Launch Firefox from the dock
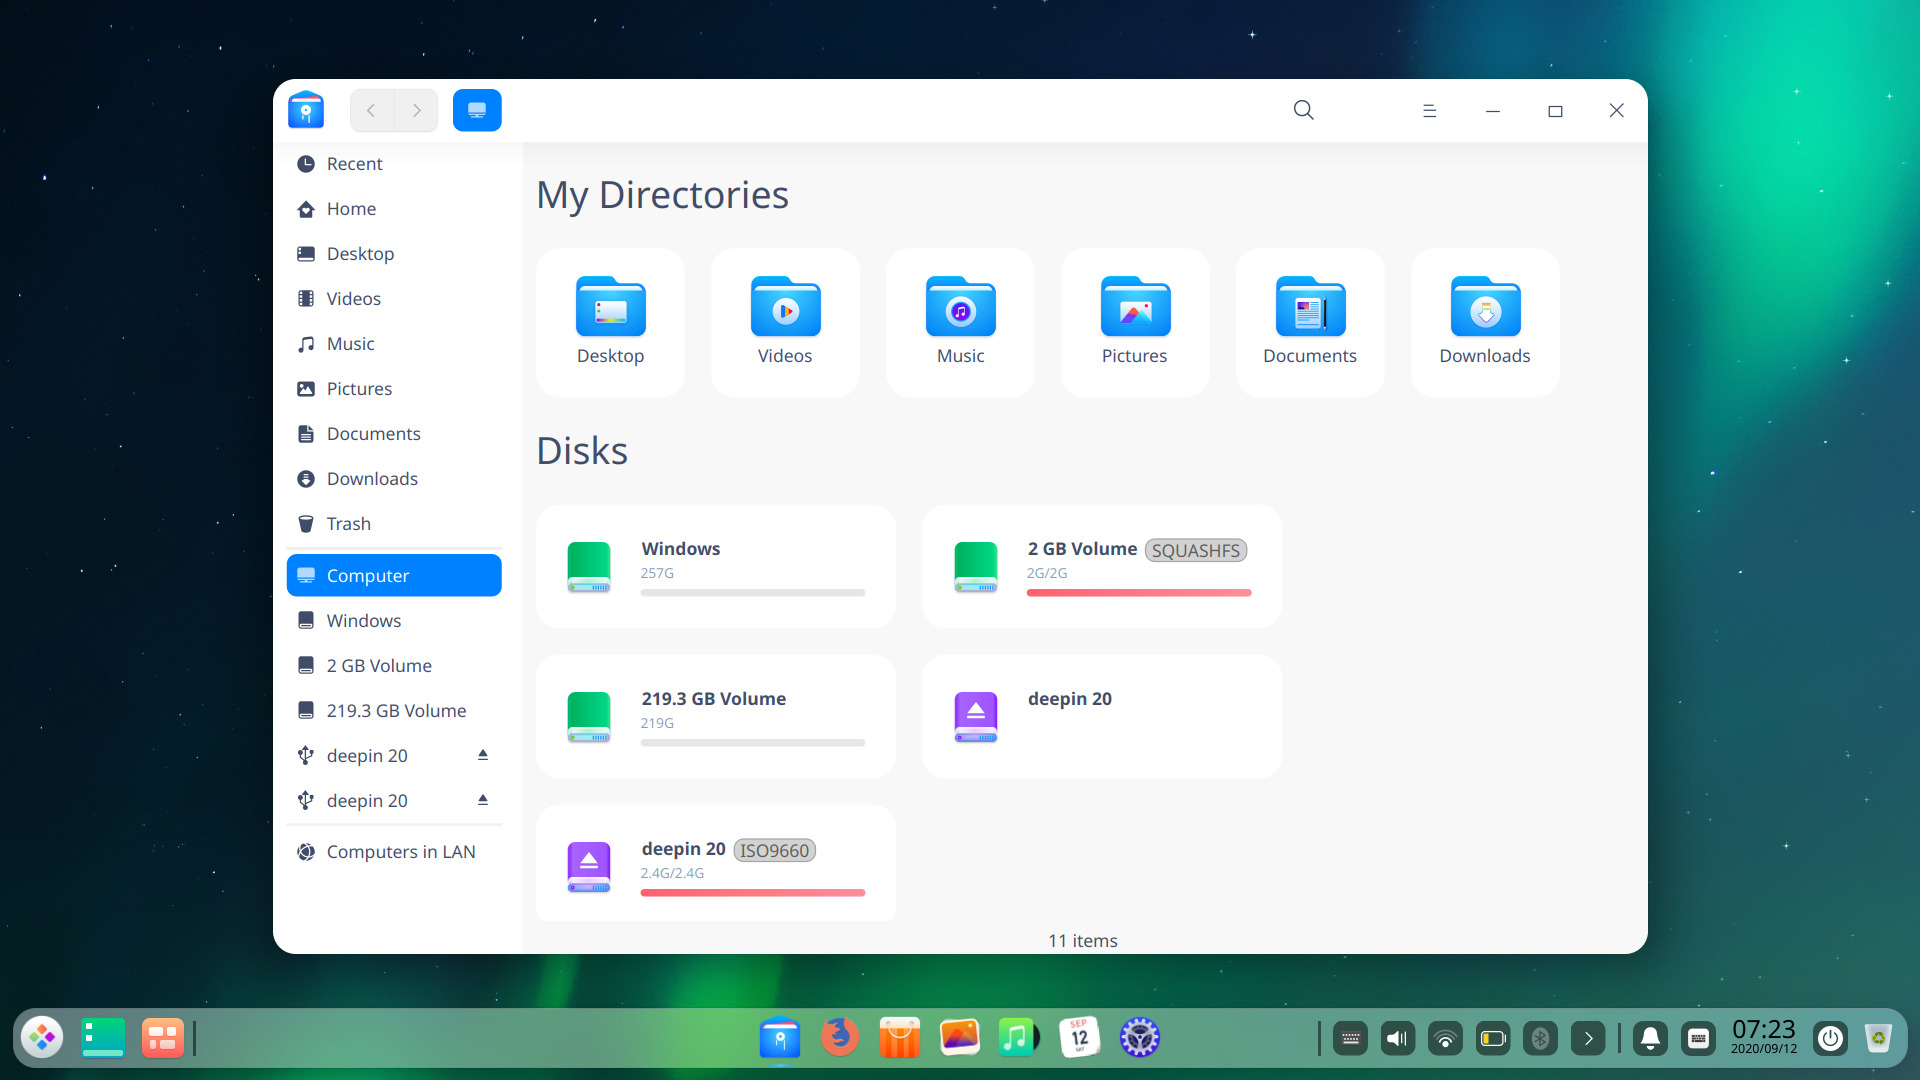The width and height of the screenshot is (1920, 1080). point(839,1037)
